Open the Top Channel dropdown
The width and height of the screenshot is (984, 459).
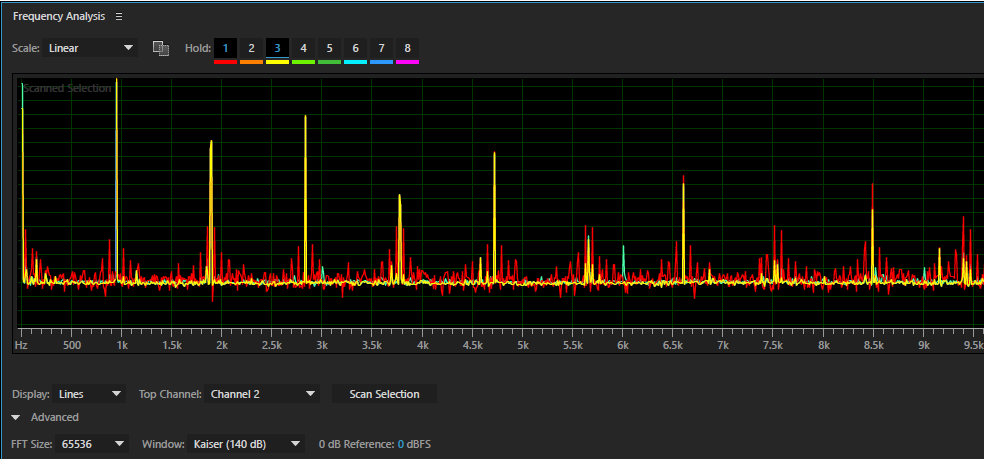(262, 394)
